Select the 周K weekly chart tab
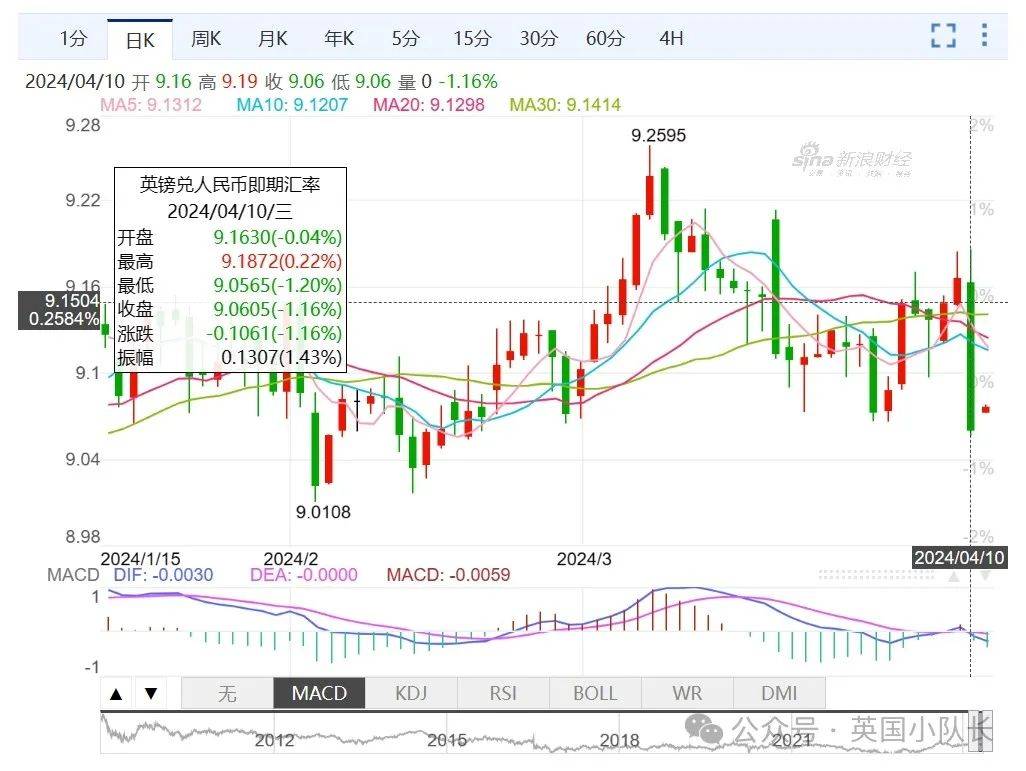Screen dimensions: 1026x771 [x=206, y=39]
